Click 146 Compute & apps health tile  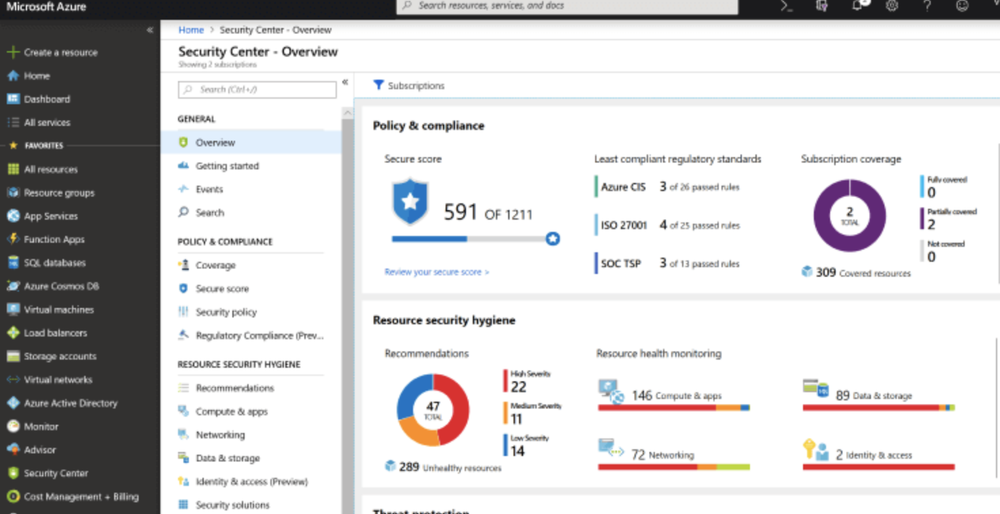(673, 395)
